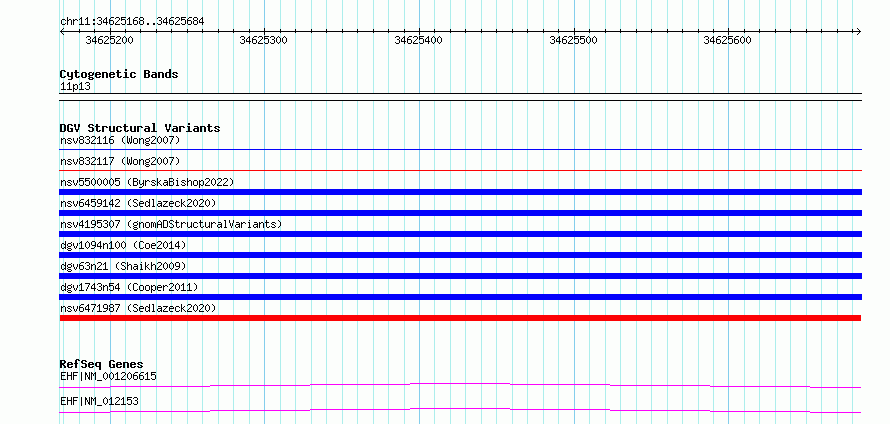Image resolution: width=890 pixels, height=424 pixels.
Task: Open variant dgv1094n100 (Coe2014)
Action: point(123,245)
